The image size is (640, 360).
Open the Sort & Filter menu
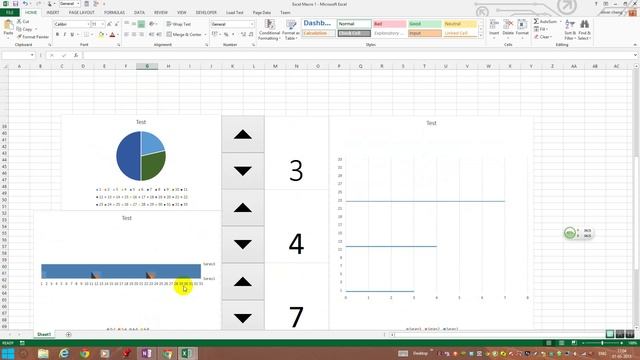tap(570, 29)
